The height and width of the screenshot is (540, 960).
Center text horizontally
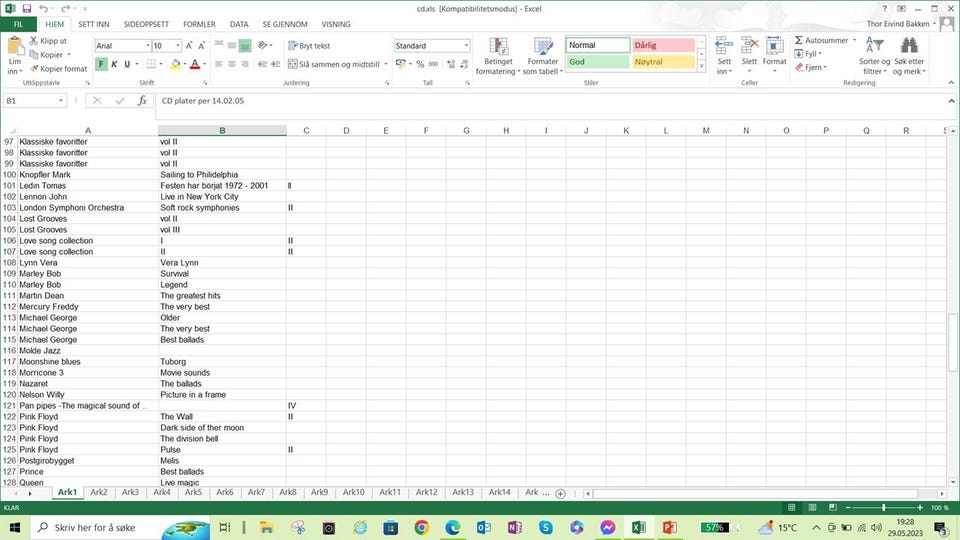tap(232, 64)
